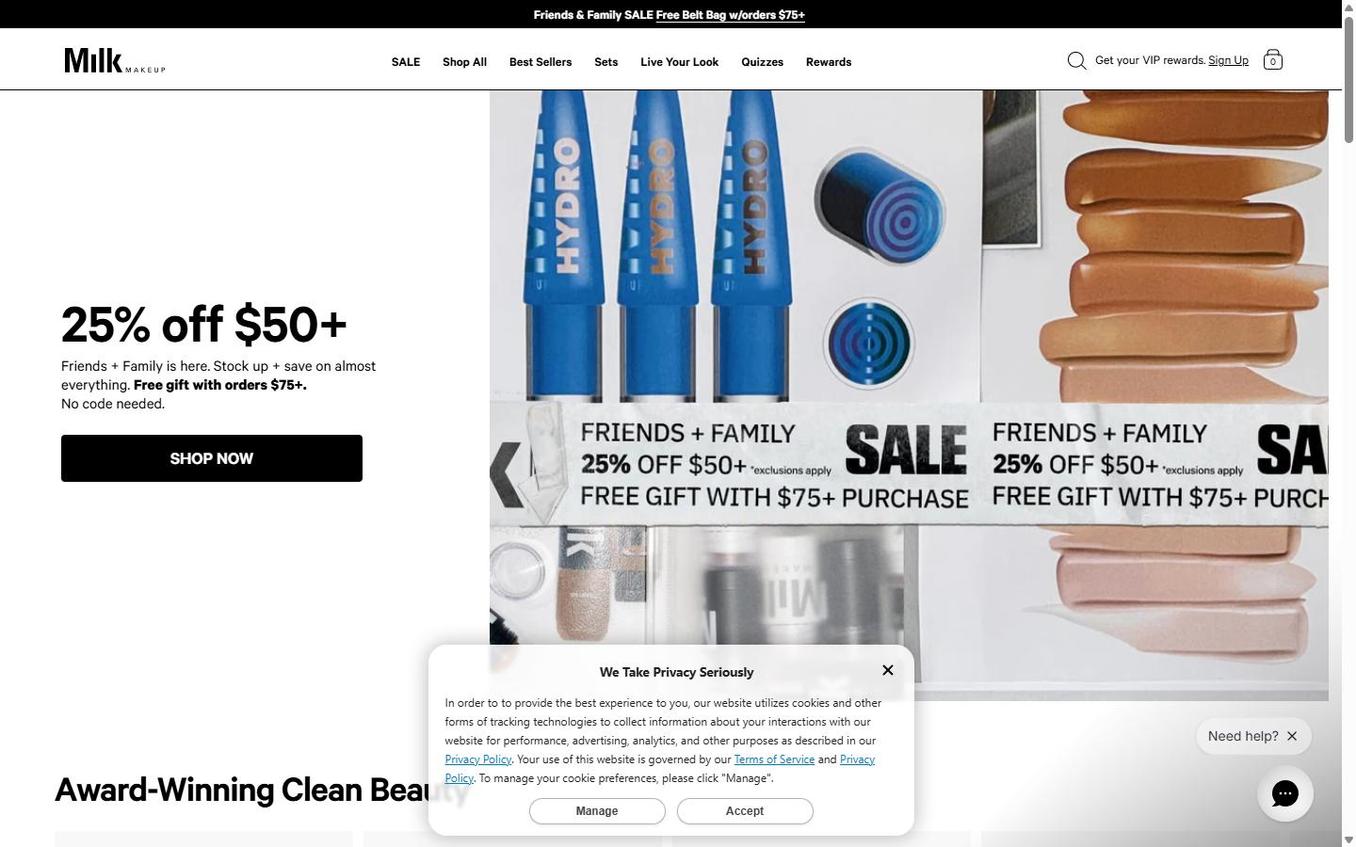Open the SALE menu item
This screenshot has height=847, width=1356.
(x=406, y=62)
